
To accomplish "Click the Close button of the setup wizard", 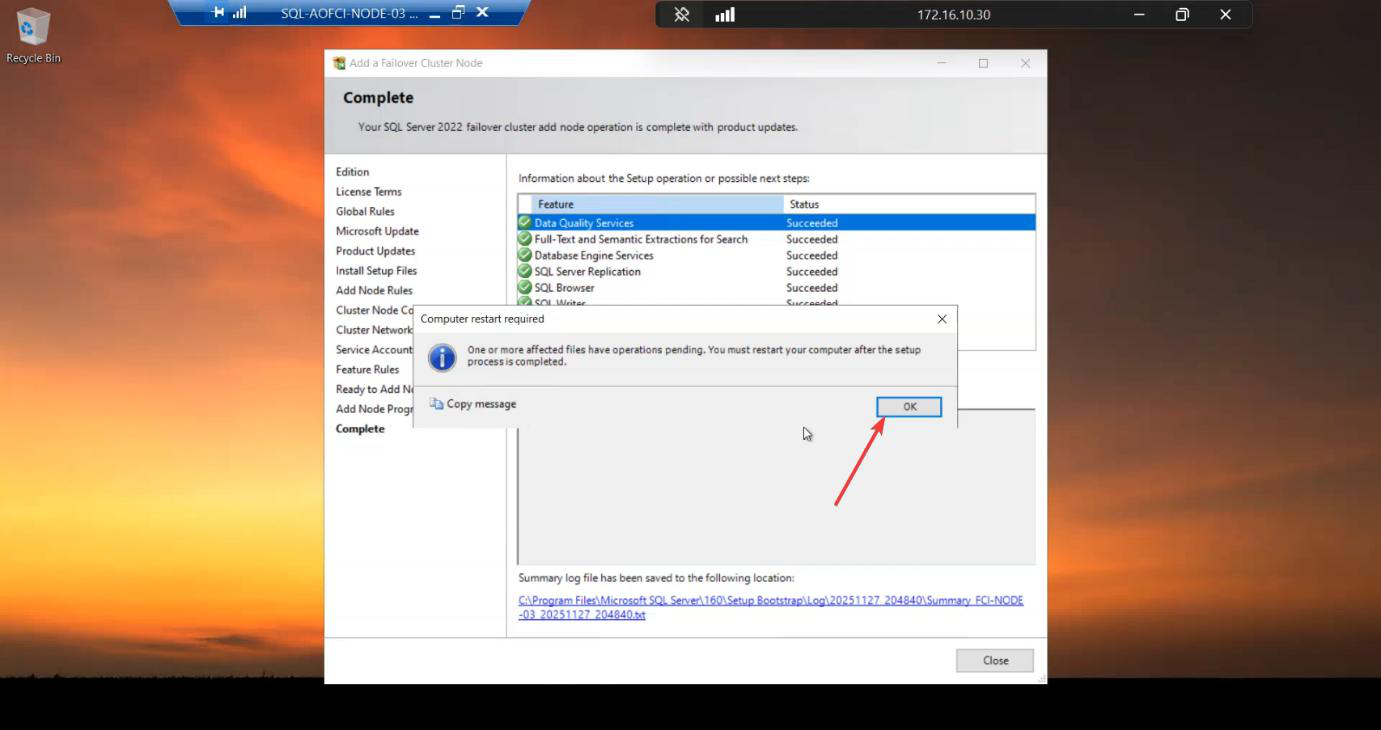I will 995,660.
